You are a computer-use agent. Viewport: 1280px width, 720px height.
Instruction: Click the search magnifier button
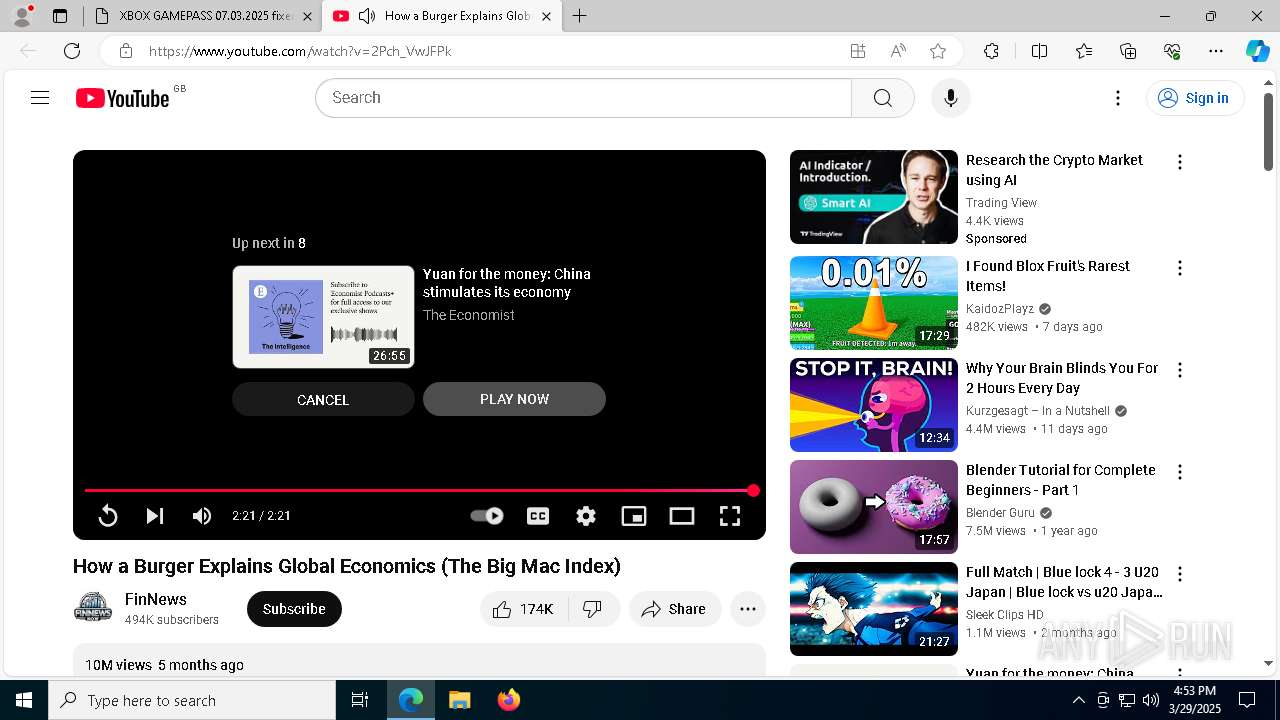point(882,98)
